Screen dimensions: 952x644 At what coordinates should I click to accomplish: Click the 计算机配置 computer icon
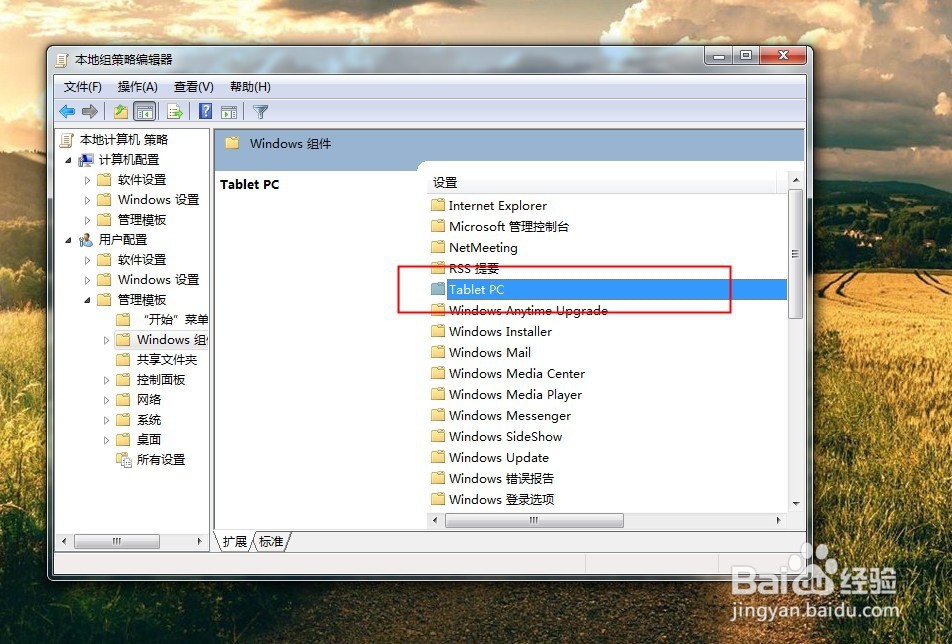[86, 160]
